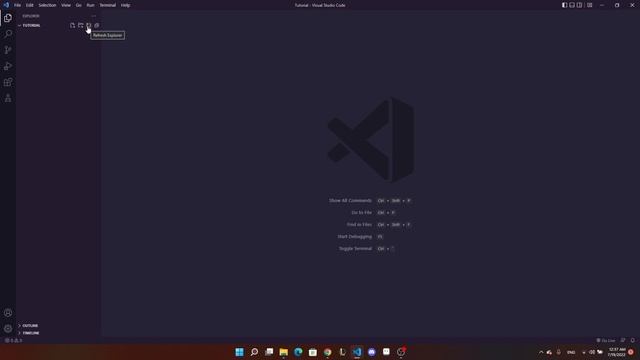Open Testing flask icon view

(8, 98)
